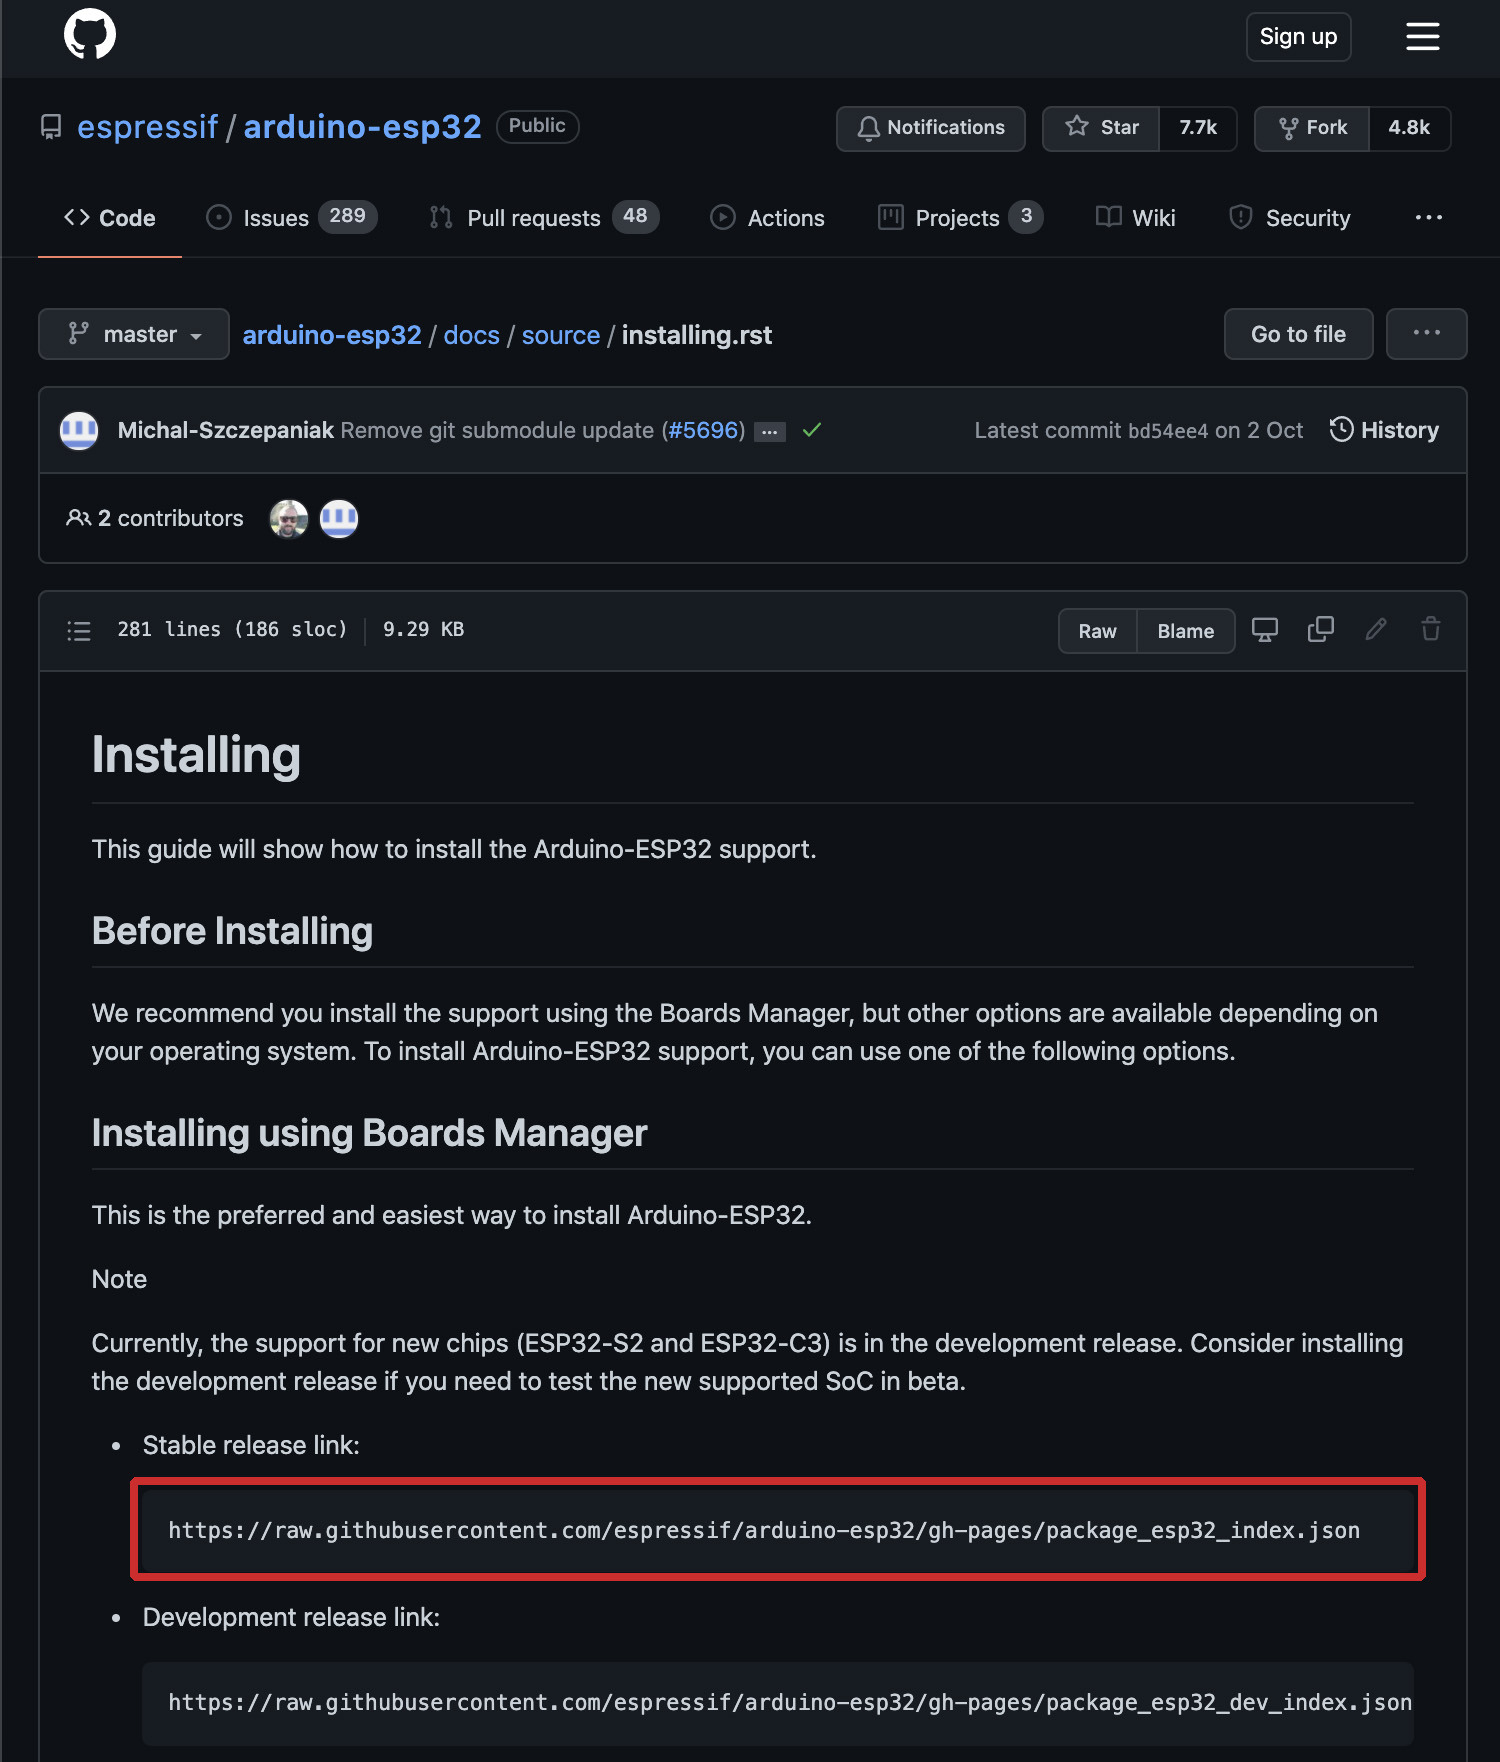The height and width of the screenshot is (1762, 1500).
Task: Copy raw file contents icon
Action: tap(1321, 630)
